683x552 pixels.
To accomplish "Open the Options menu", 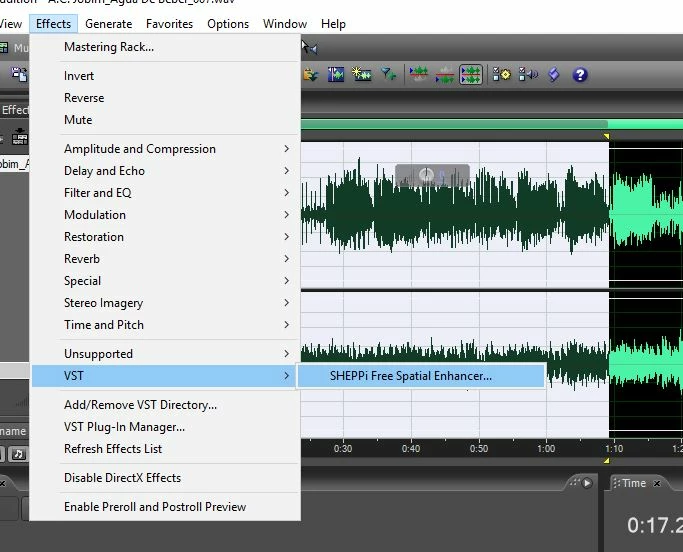I will (x=228, y=24).
